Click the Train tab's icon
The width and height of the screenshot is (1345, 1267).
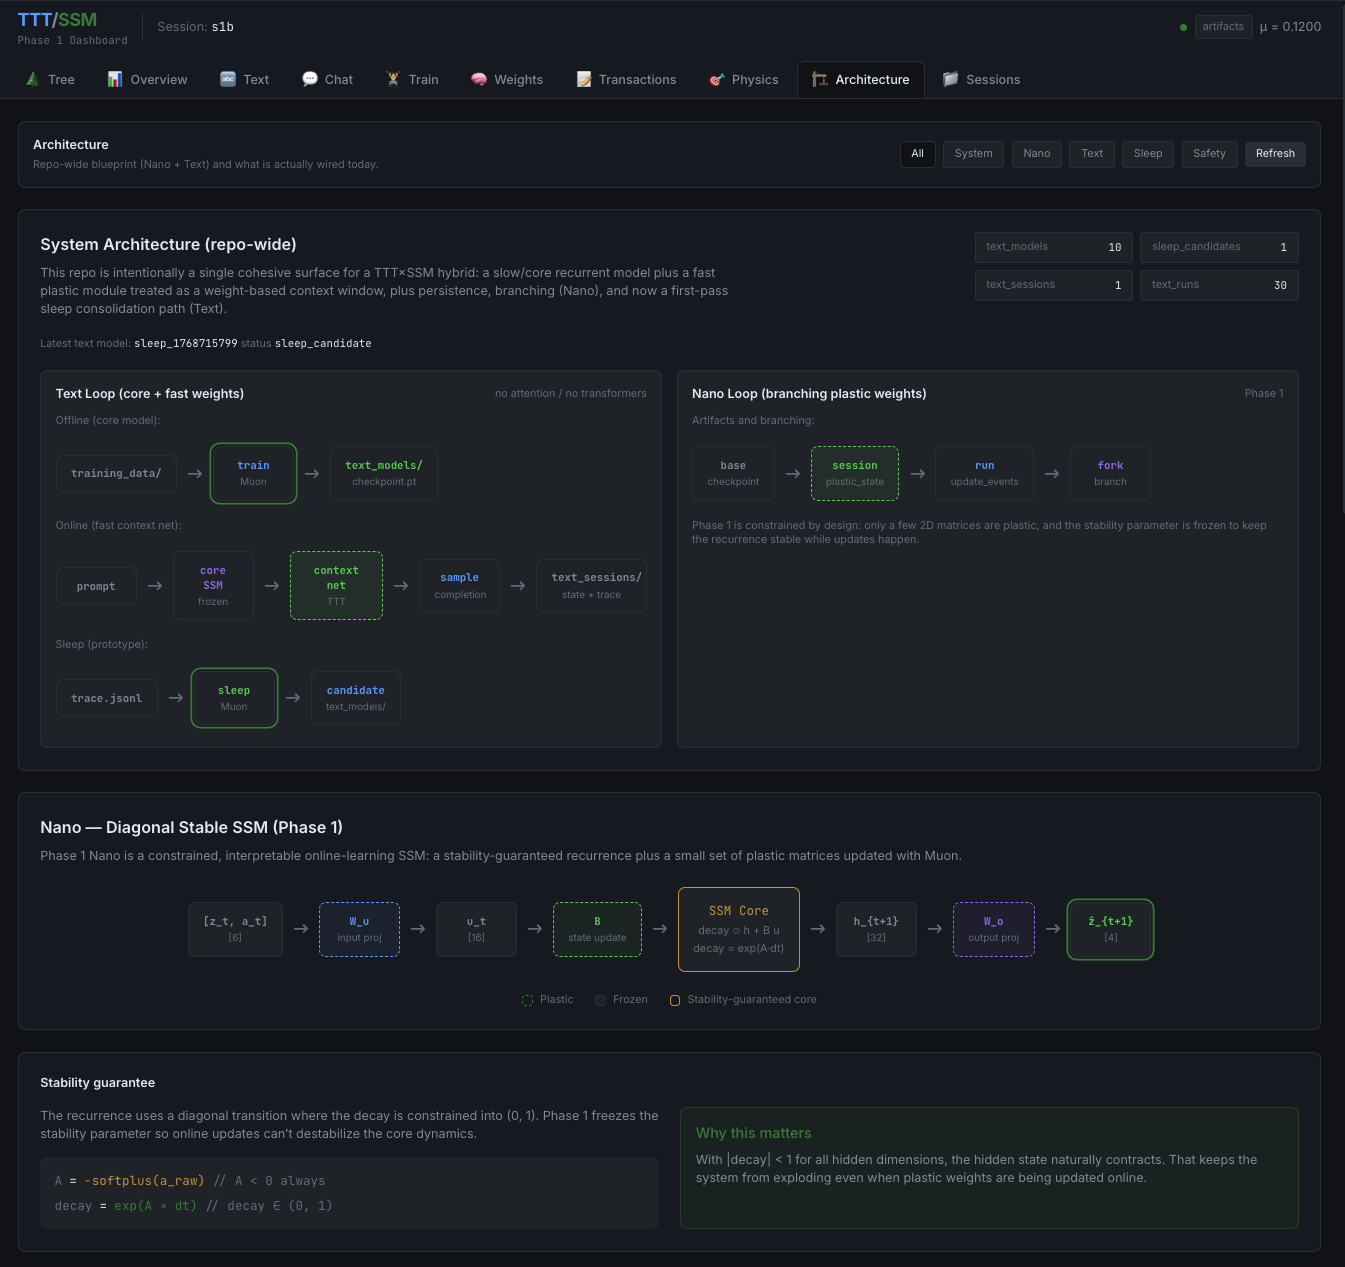[x=393, y=79]
